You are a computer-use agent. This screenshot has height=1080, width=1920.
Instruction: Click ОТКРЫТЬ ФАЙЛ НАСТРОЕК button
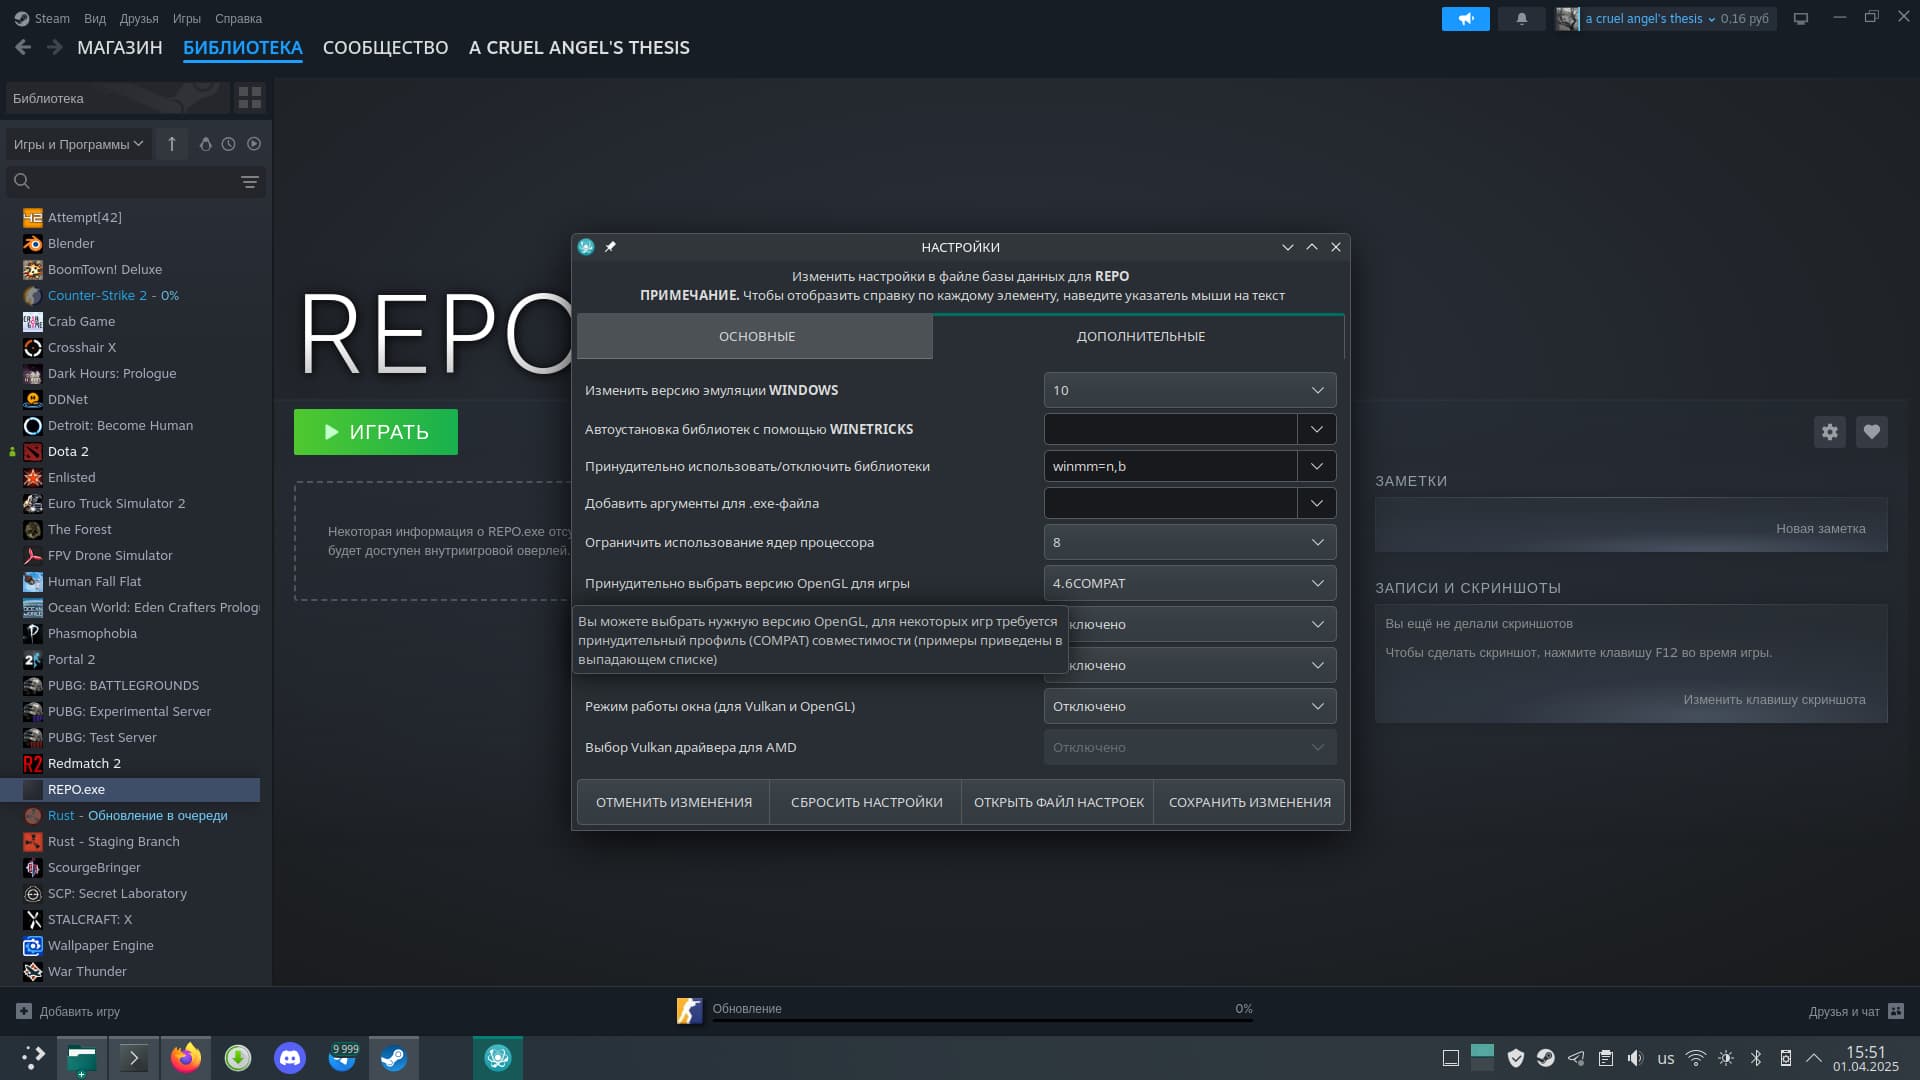(x=1058, y=802)
